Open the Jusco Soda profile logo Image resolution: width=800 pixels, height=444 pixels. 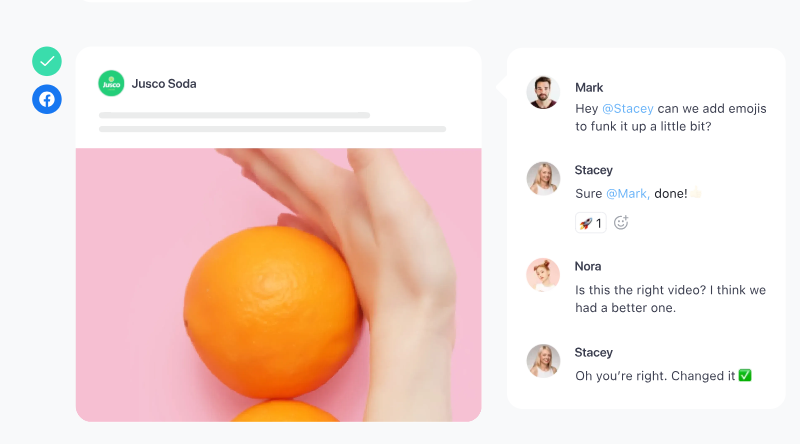(111, 83)
